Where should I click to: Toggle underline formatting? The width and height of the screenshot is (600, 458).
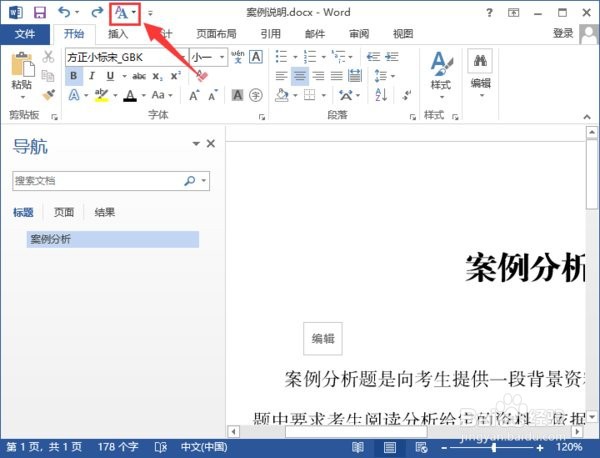(x=110, y=76)
